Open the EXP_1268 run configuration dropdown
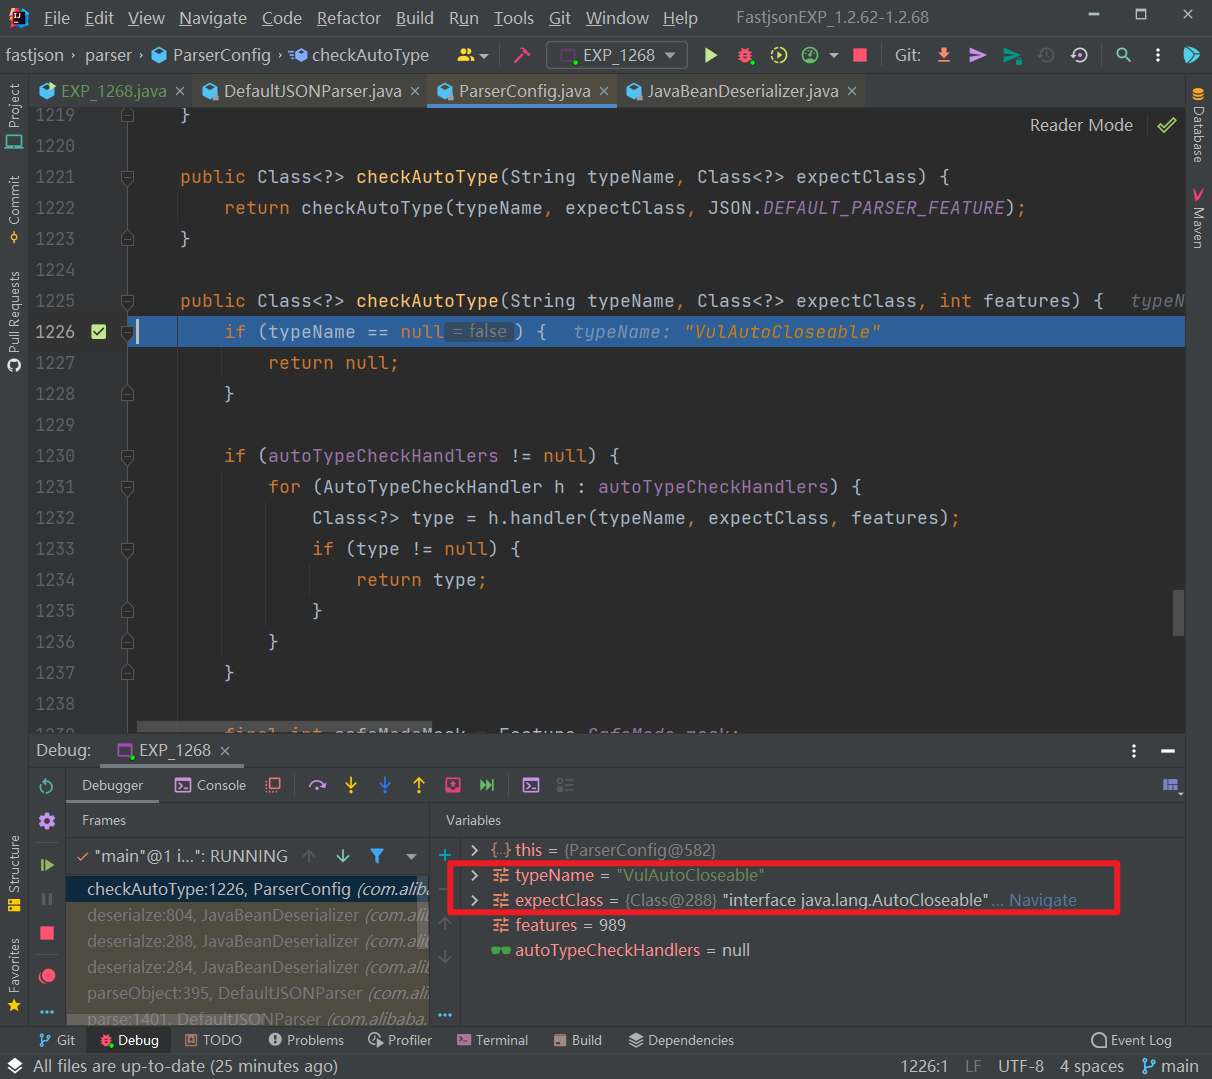The width and height of the screenshot is (1212, 1079). point(616,55)
